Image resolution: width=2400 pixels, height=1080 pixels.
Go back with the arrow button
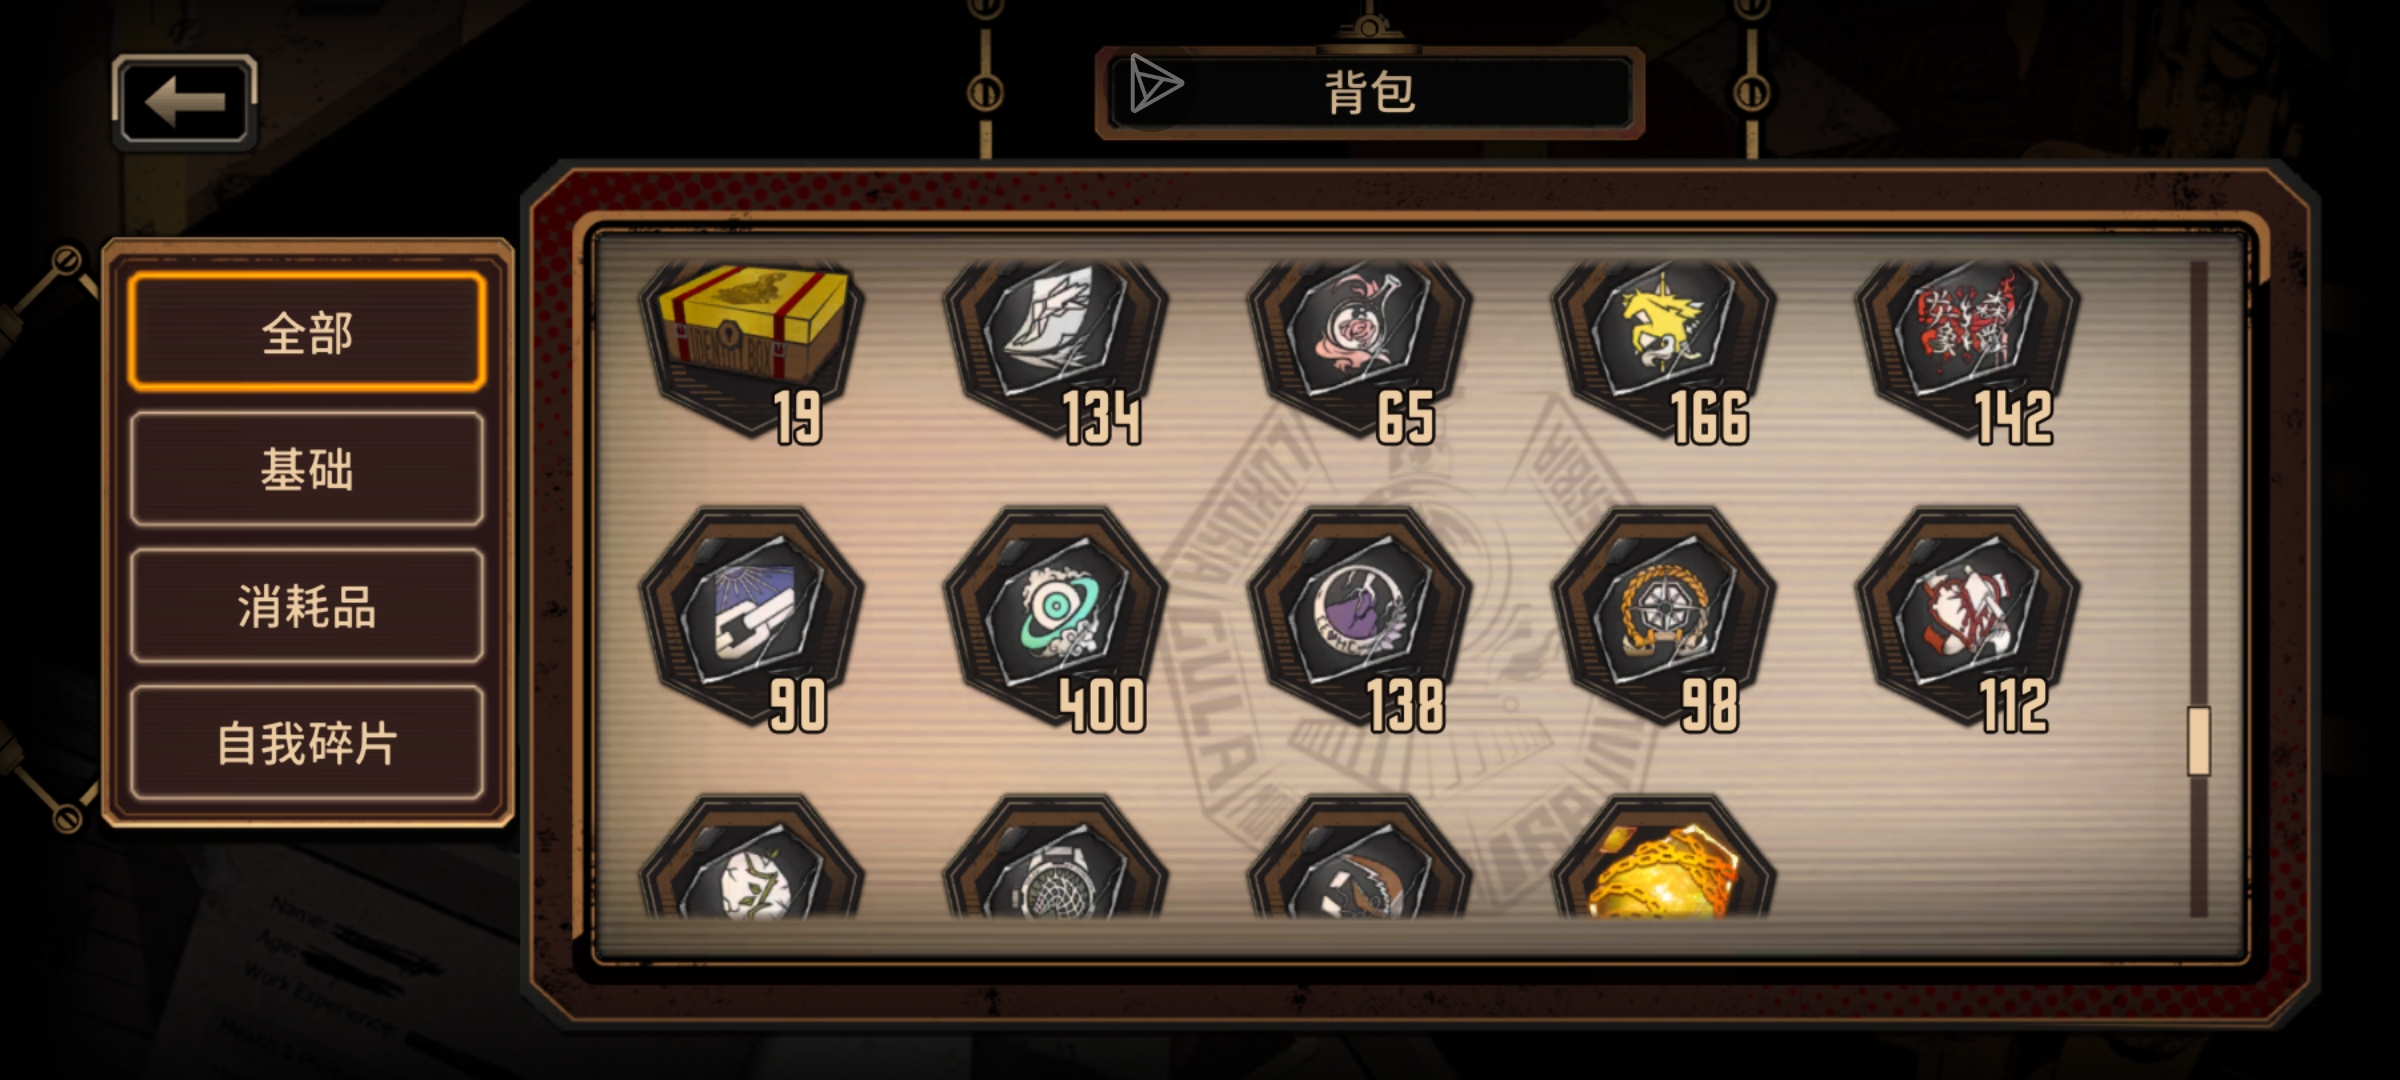(x=185, y=102)
